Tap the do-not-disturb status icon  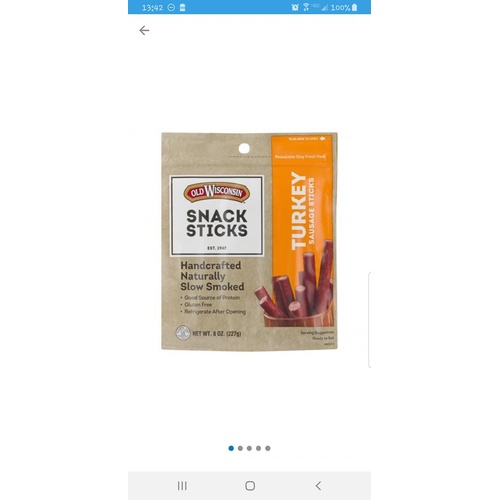(171, 7)
